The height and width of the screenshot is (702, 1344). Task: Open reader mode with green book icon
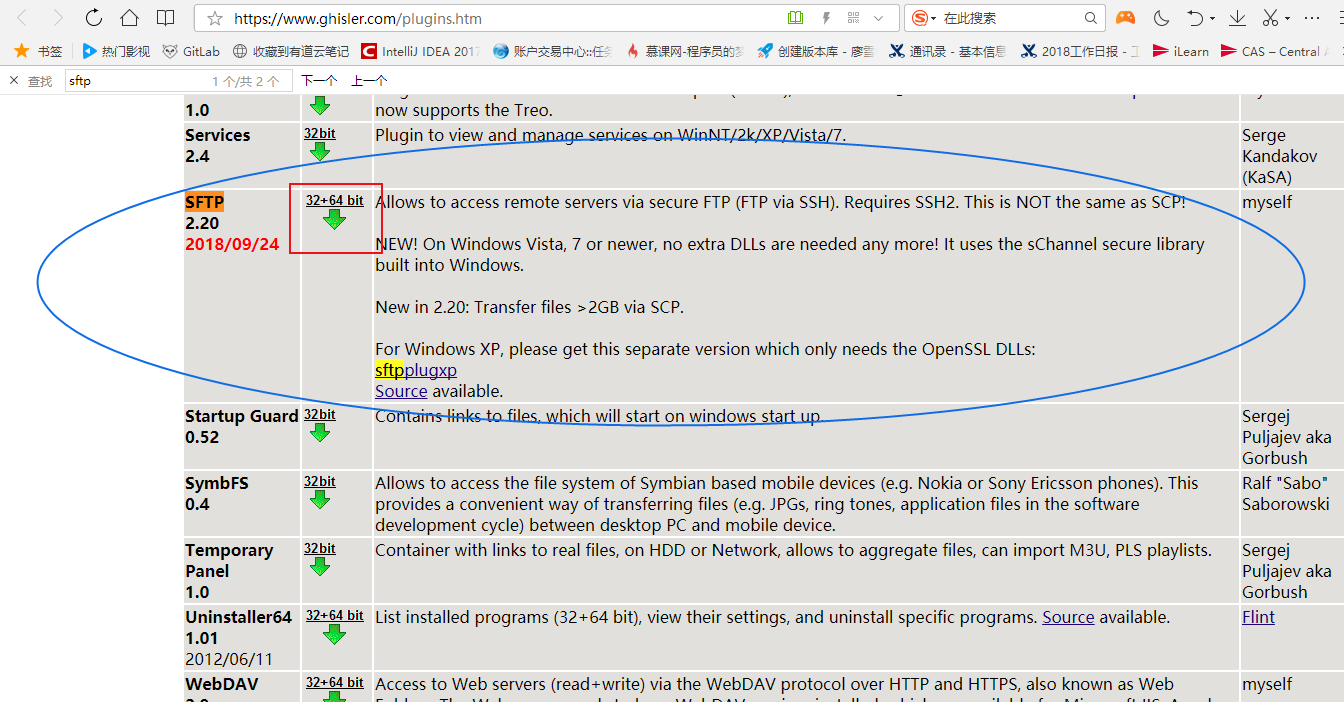click(795, 18)
